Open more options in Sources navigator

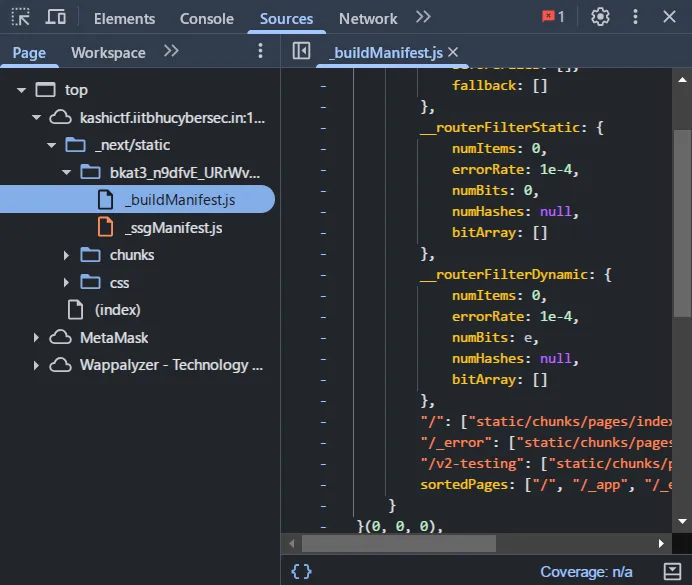261,52
